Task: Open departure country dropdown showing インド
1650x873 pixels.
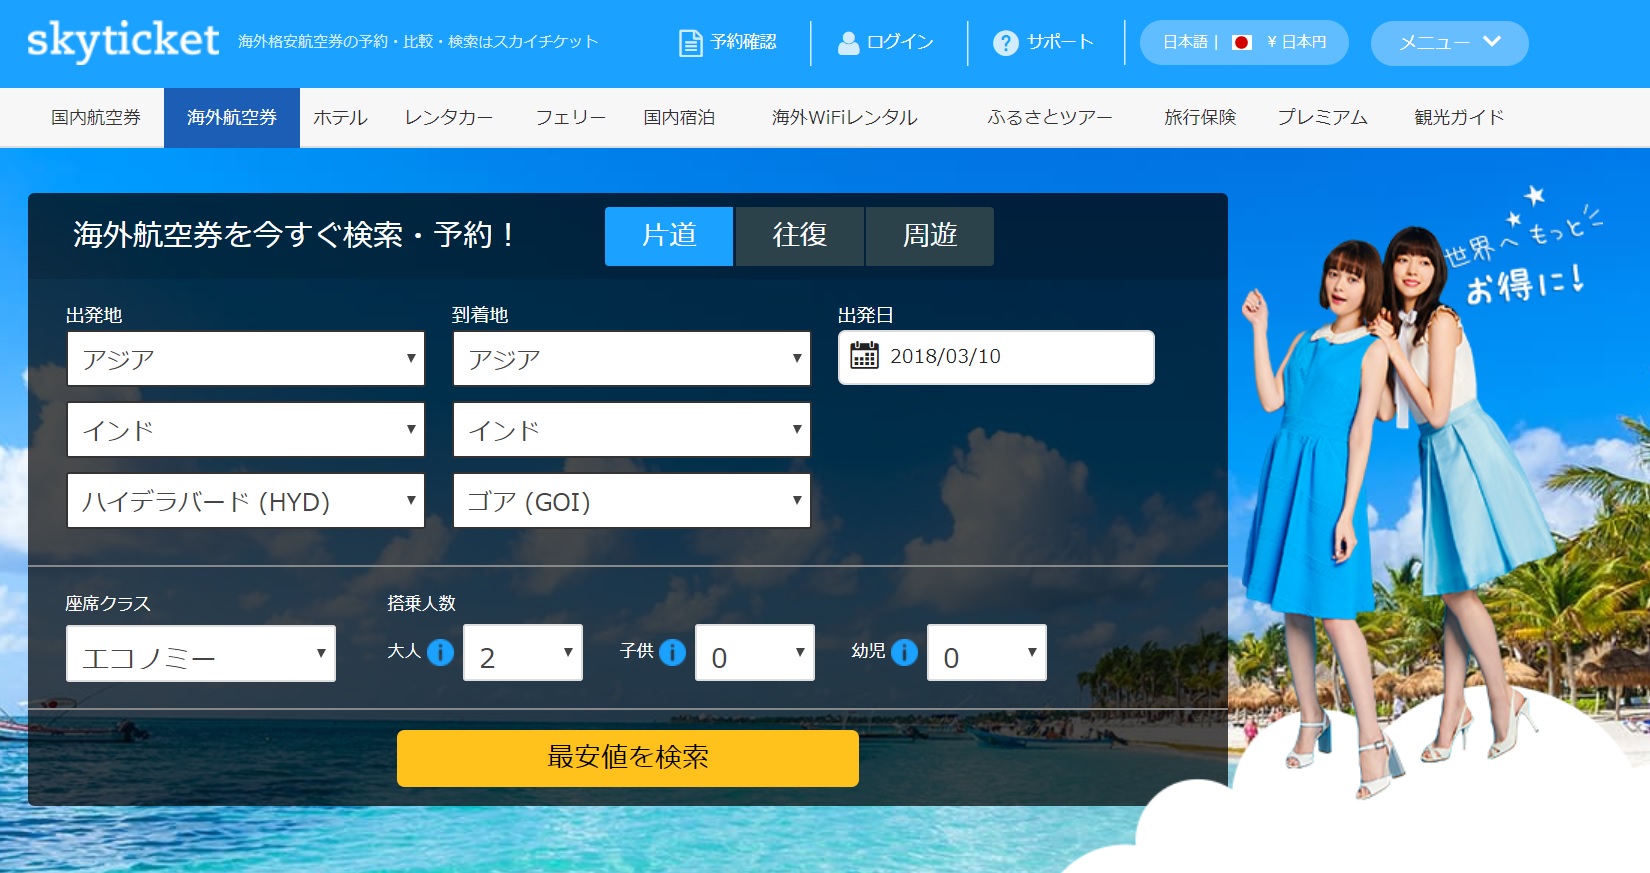Action: tap(246, 429)
